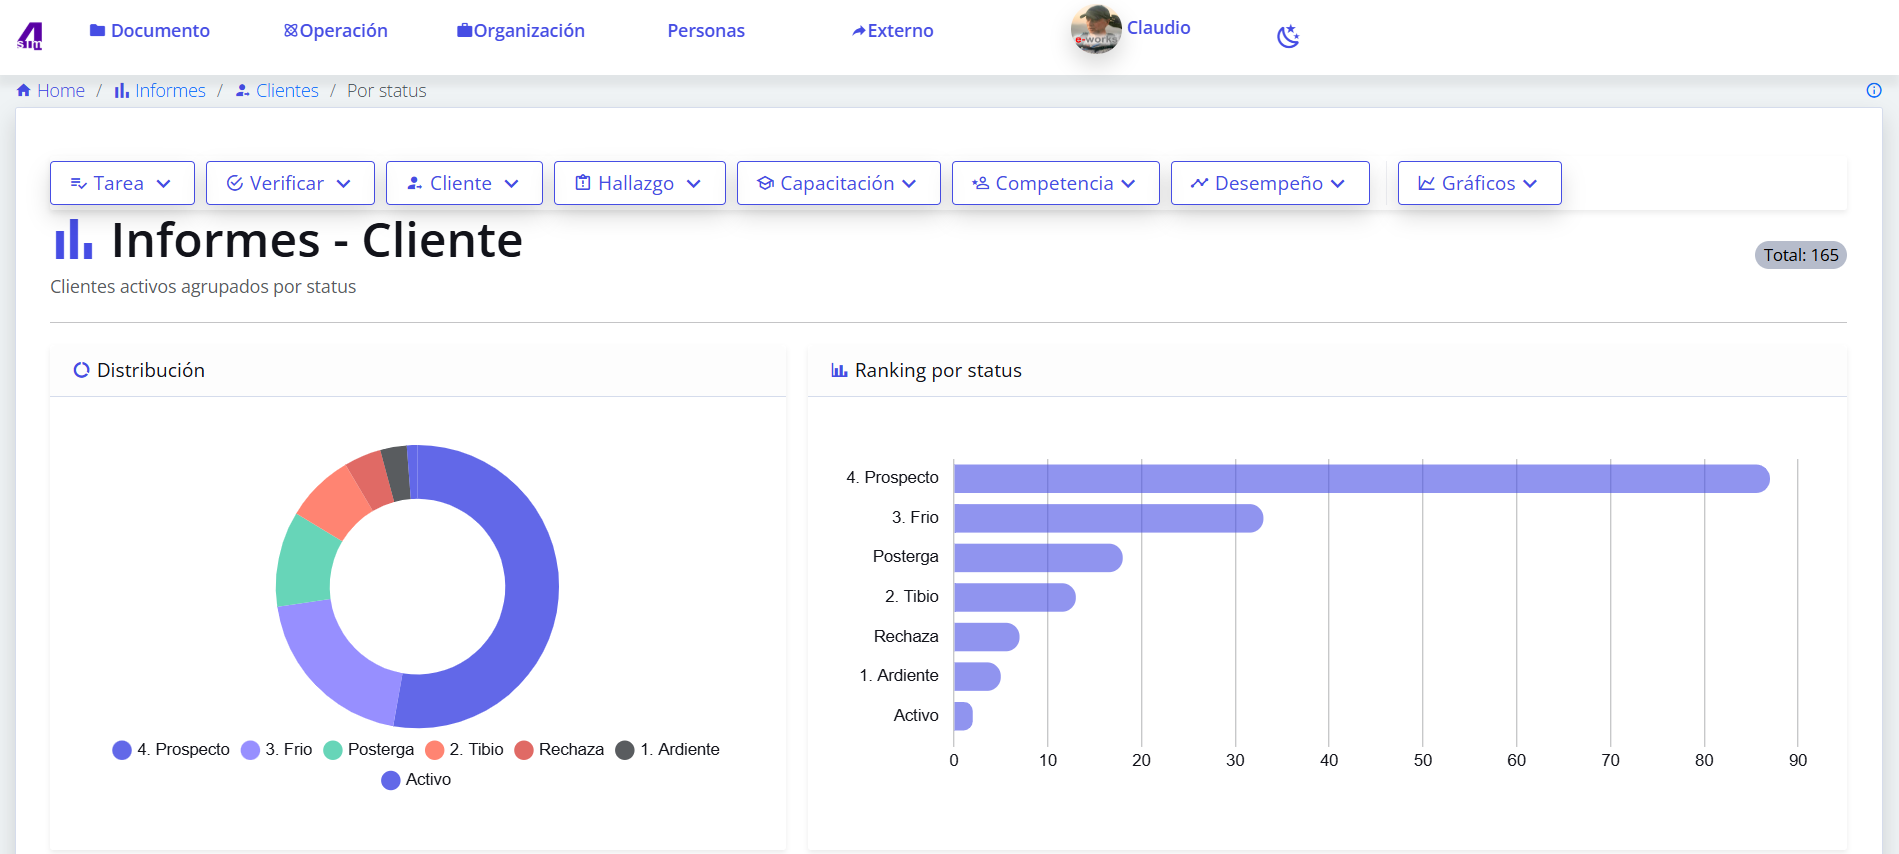The width and height of the screenshot is (1899, 854).
Task: Click the Hallazgo clipboard icon
Action: pyautogui.click(x=583, y=182)
